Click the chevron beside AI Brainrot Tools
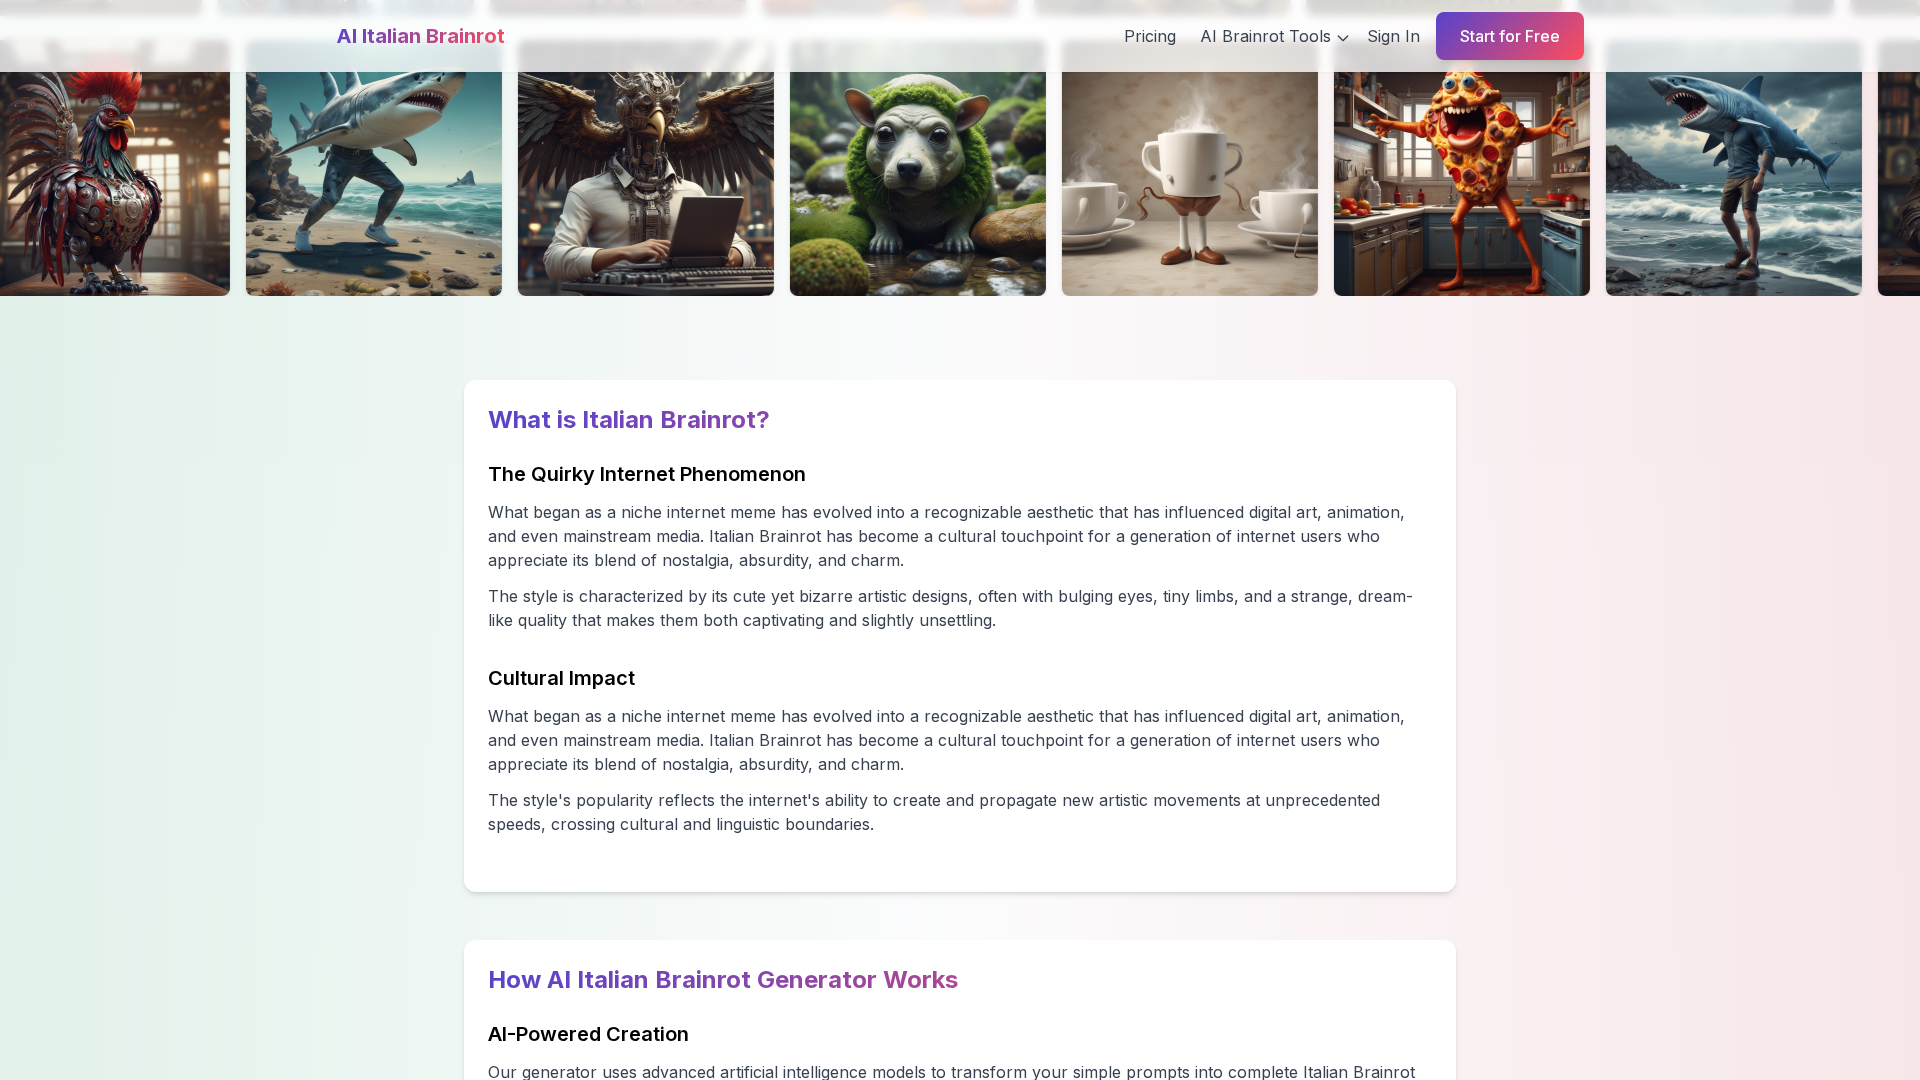Image resolution: width=1920 pixels, height=1080 pixels. pos(1343,38)
